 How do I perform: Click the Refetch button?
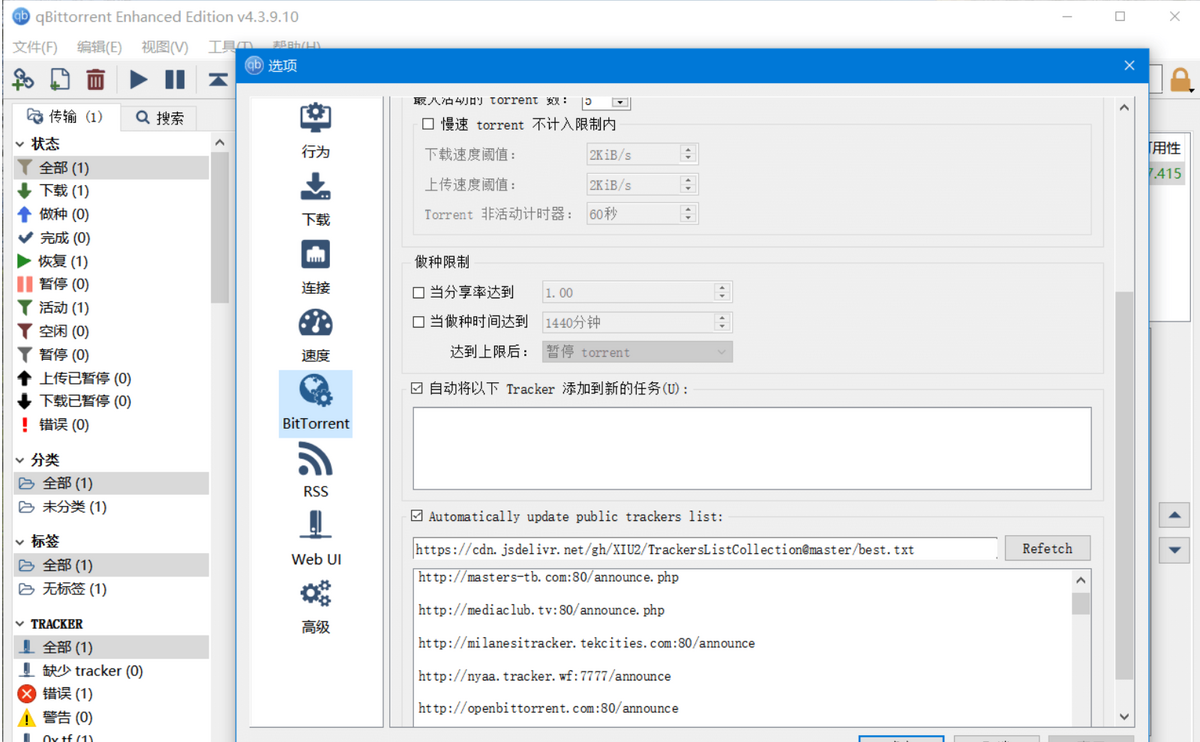coord(1047,548)
